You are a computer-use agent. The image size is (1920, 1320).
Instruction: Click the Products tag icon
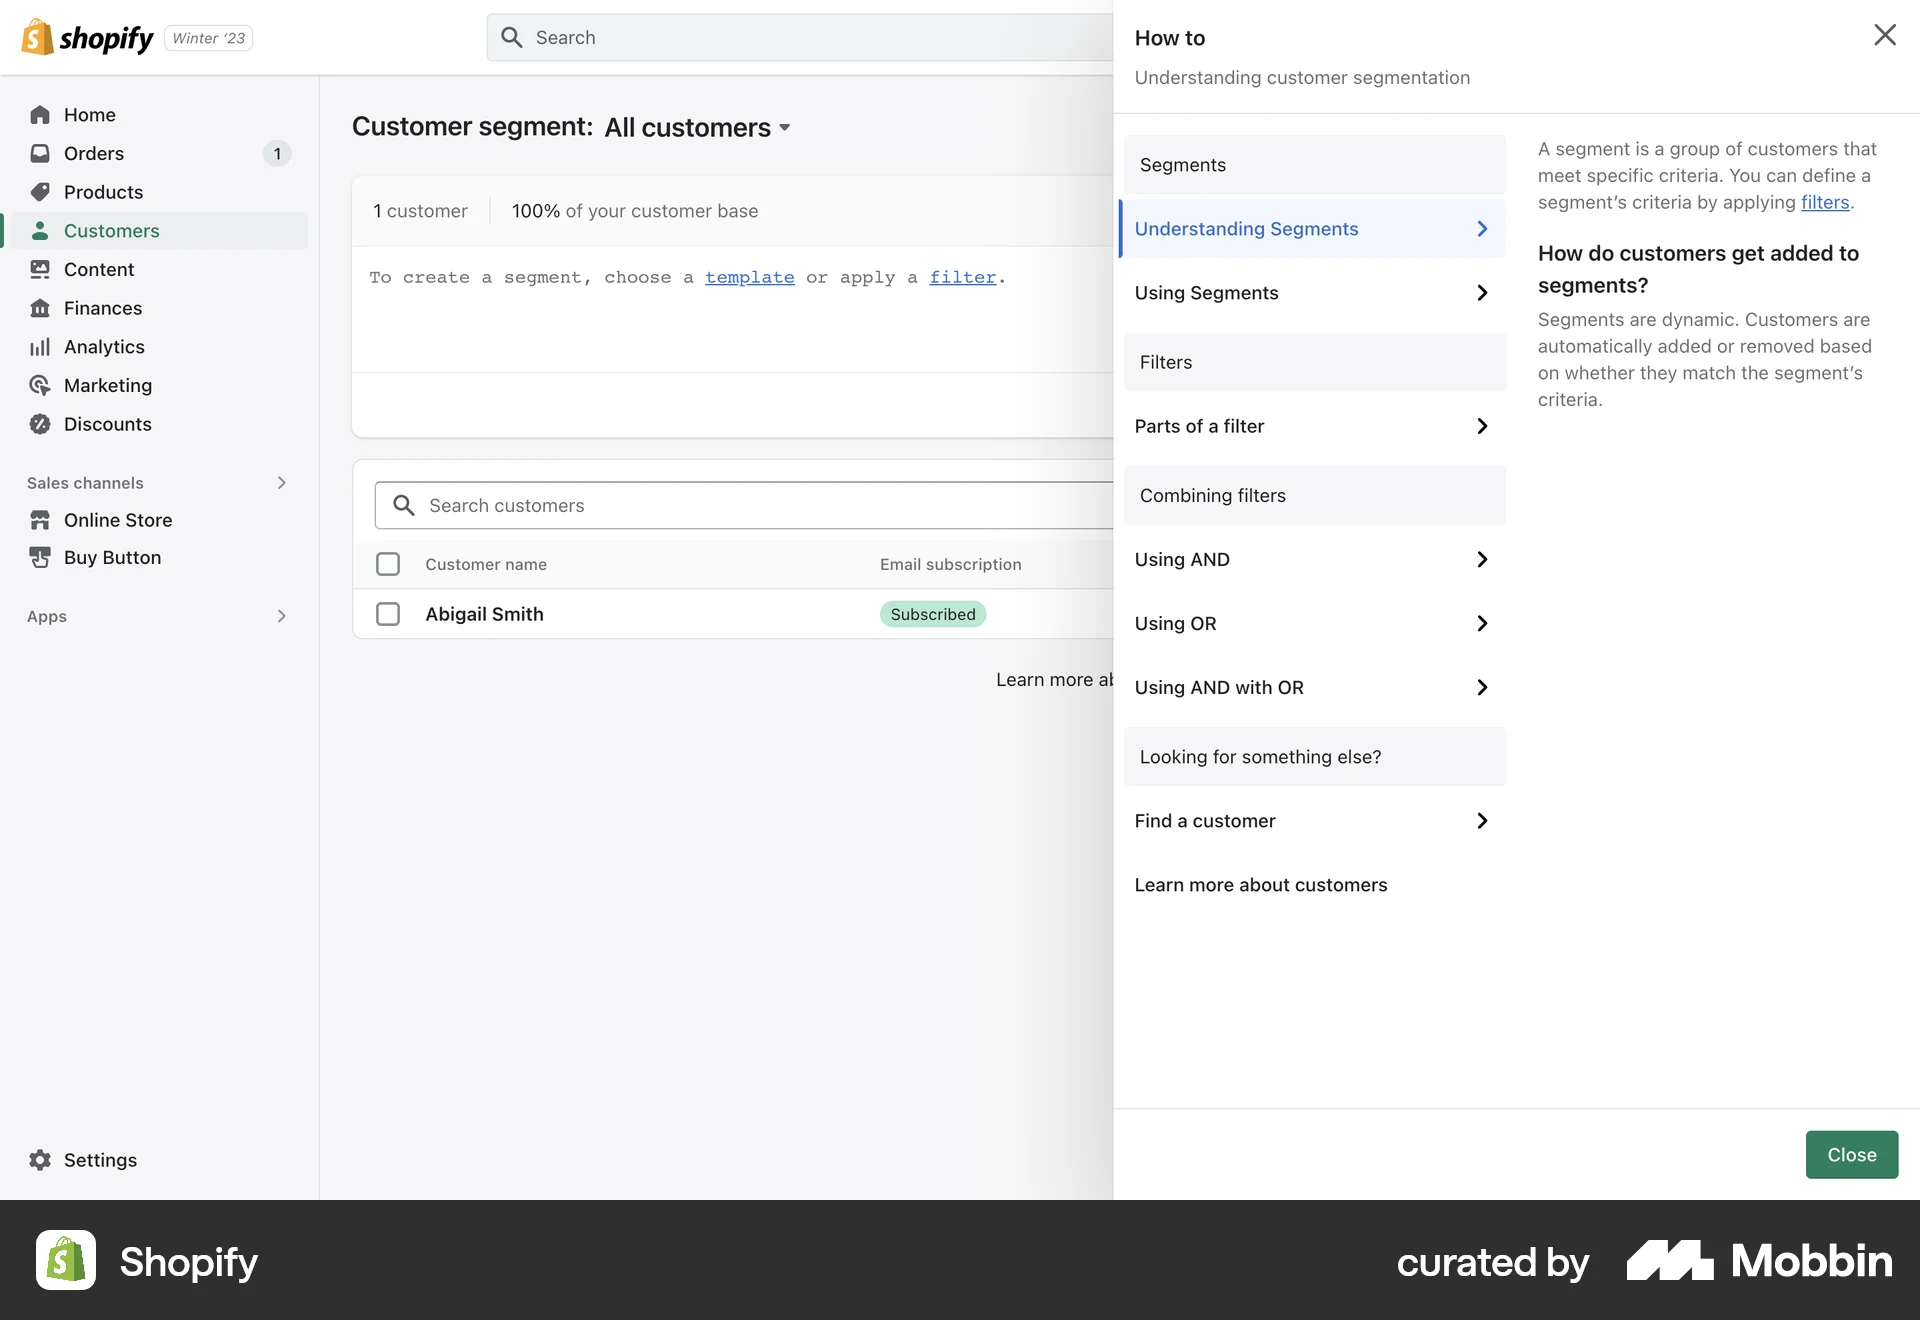pos(40,192)
